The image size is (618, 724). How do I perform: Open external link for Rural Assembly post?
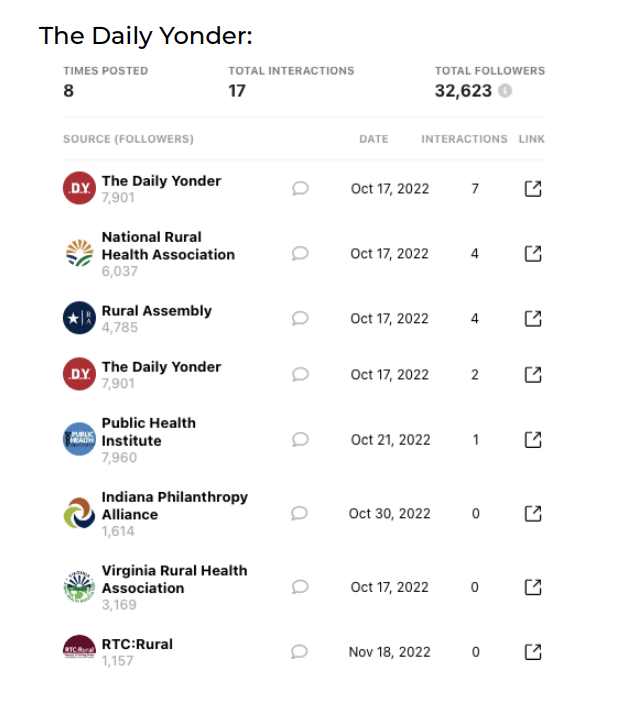click(533, 319)
